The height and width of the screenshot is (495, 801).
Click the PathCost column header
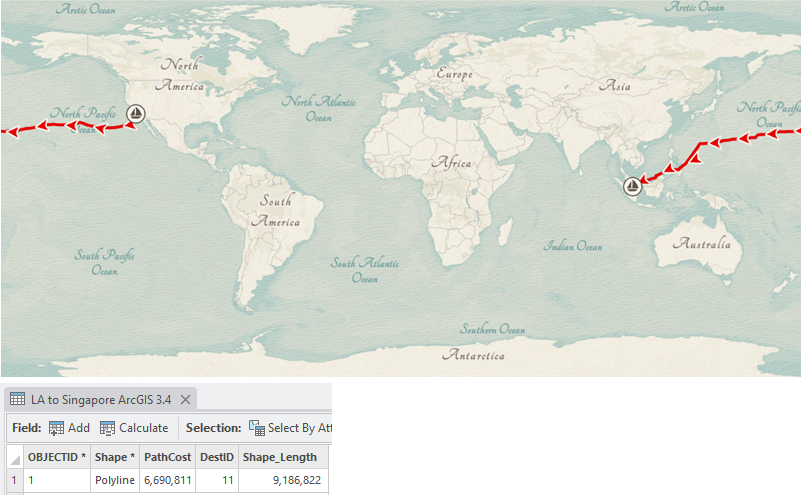pos(168,457)
